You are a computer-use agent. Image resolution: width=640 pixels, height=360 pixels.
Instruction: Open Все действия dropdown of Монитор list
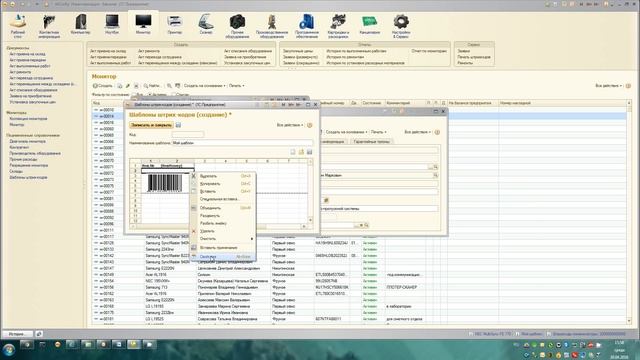click(608, 86)
